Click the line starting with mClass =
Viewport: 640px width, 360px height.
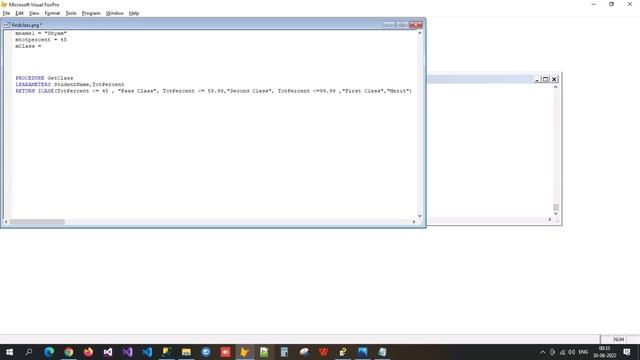pos(28,46)
